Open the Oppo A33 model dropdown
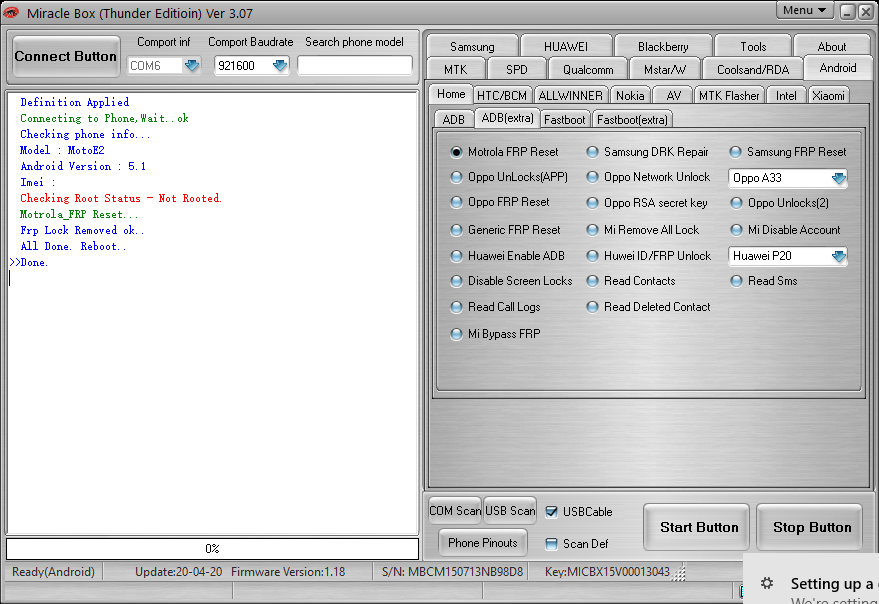Image resolution: width=879 pixels, height=604 pixels. click(x=838, y=178)
